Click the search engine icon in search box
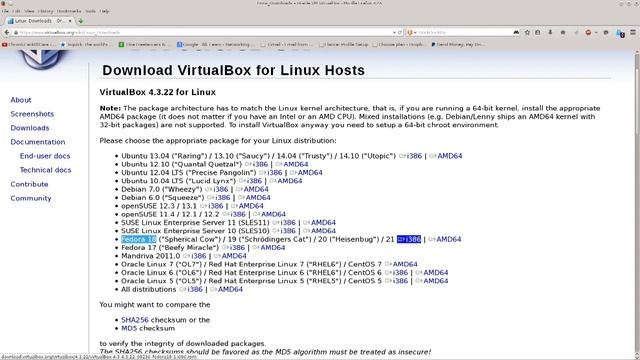 tap(410, 32)
